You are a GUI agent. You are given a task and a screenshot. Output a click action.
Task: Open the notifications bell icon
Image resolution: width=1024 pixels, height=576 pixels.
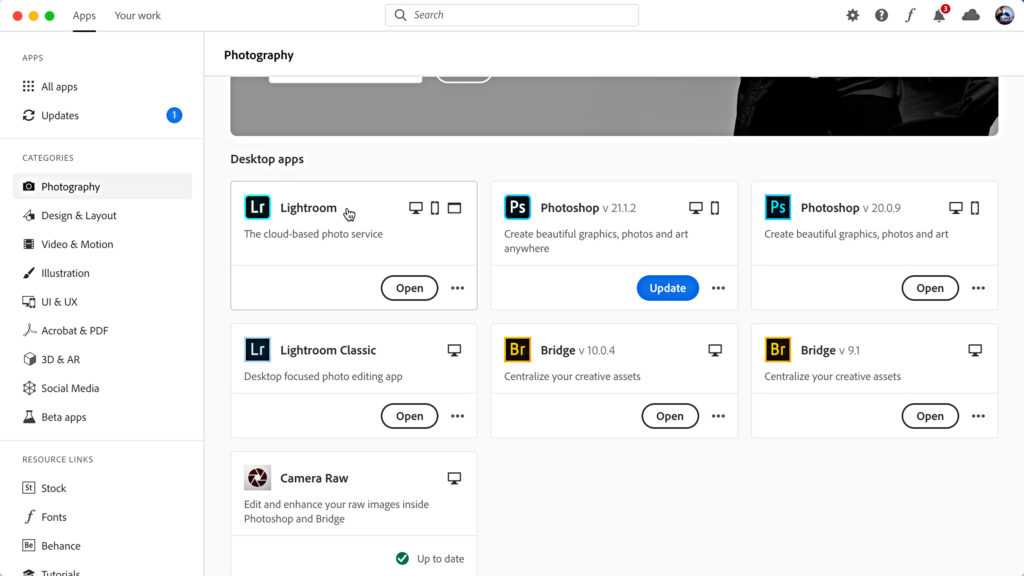pyautogui.click(x=939, y=15)
